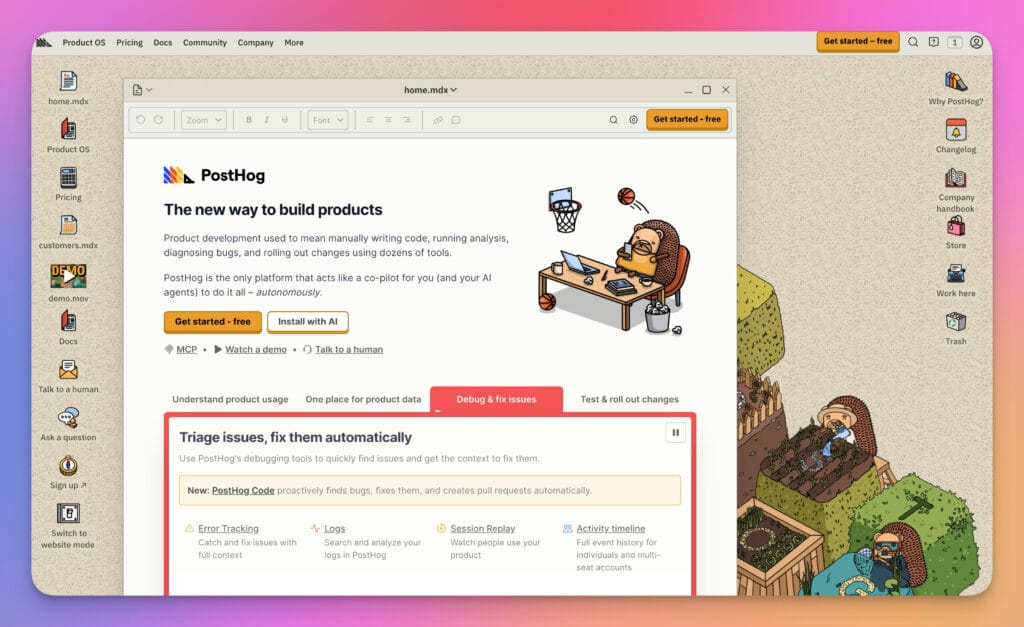Open the Trash desktop icon
1024x627 pixels.
tap(955, 321)
